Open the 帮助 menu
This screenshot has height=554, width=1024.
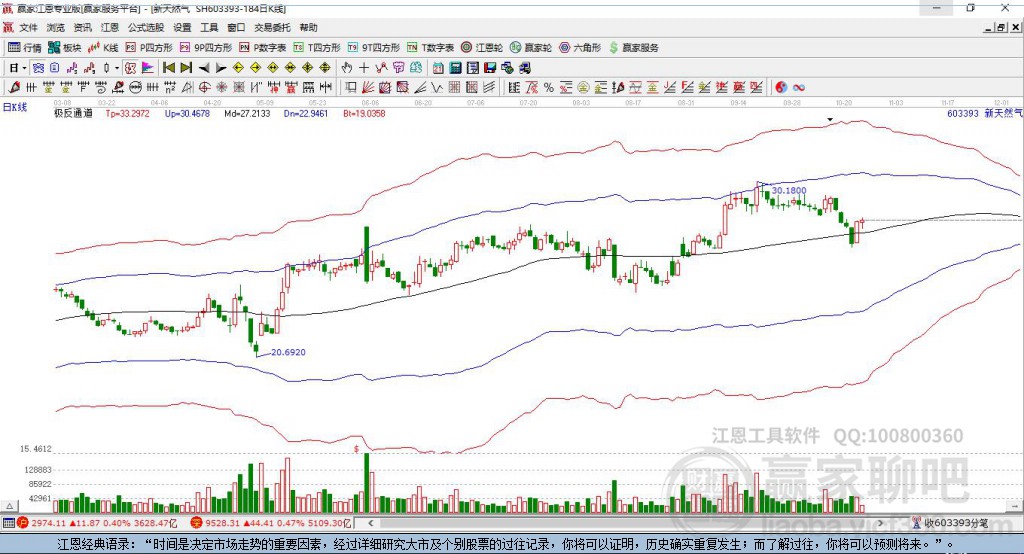(x=308, y=27)
